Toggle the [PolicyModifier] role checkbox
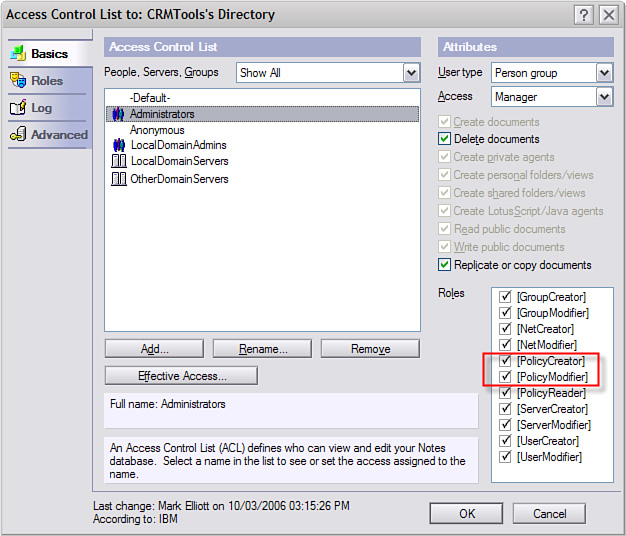626x536 pixels. 505,377
